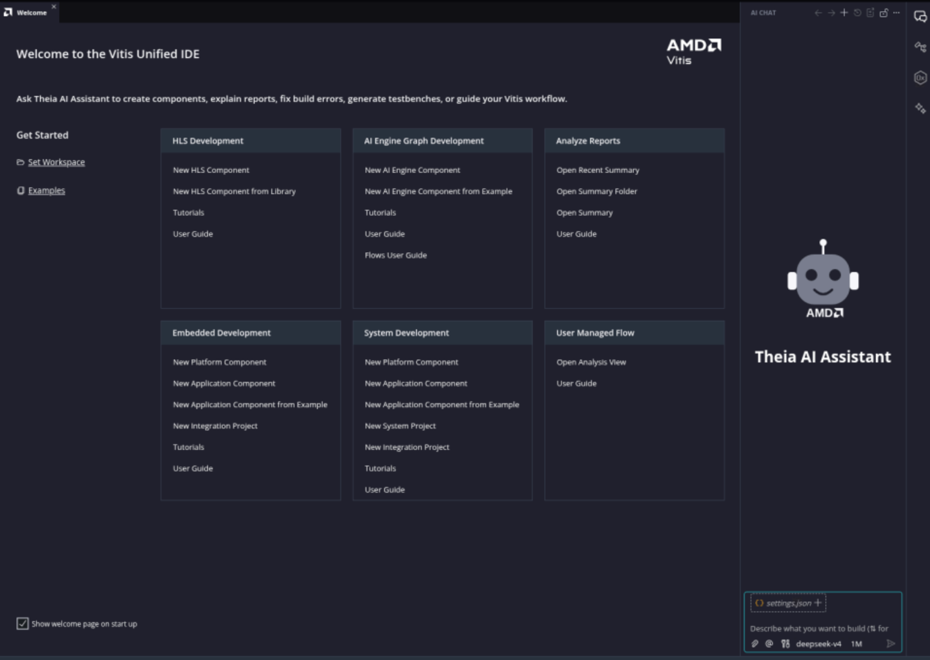Click the unlock icon in AI Chat toolbar
This screenshot has height=660, width=930.
(x=884, y=12)
